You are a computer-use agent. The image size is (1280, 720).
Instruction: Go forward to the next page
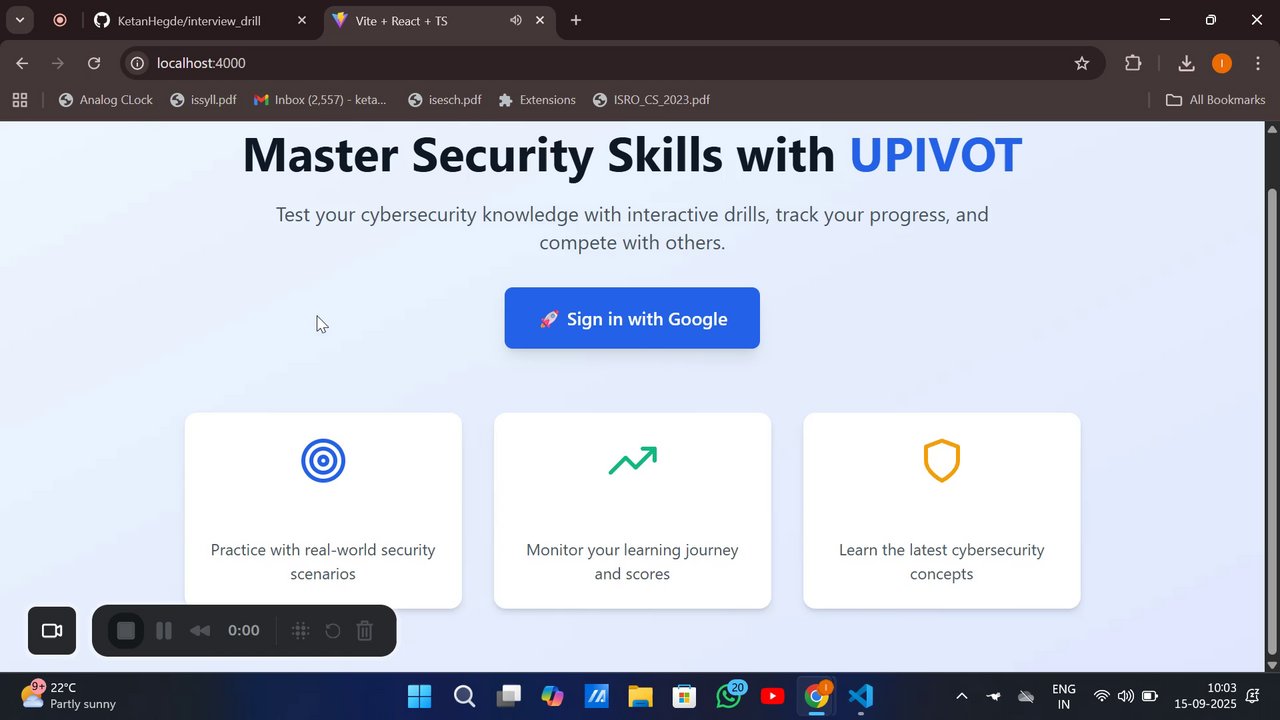click(58, 63)
